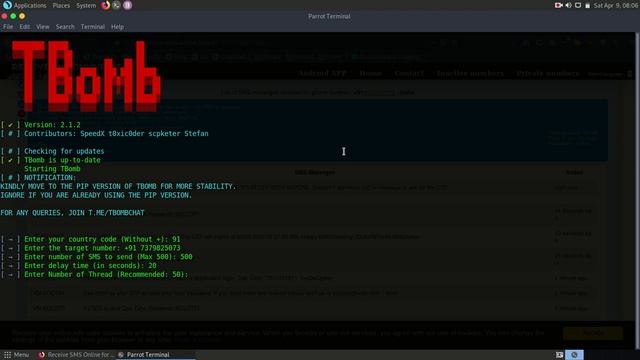Click the IGNORE IF YOU ARE ALREADY line
Screen dimensions: 640x360
click(x=96, y=195)
